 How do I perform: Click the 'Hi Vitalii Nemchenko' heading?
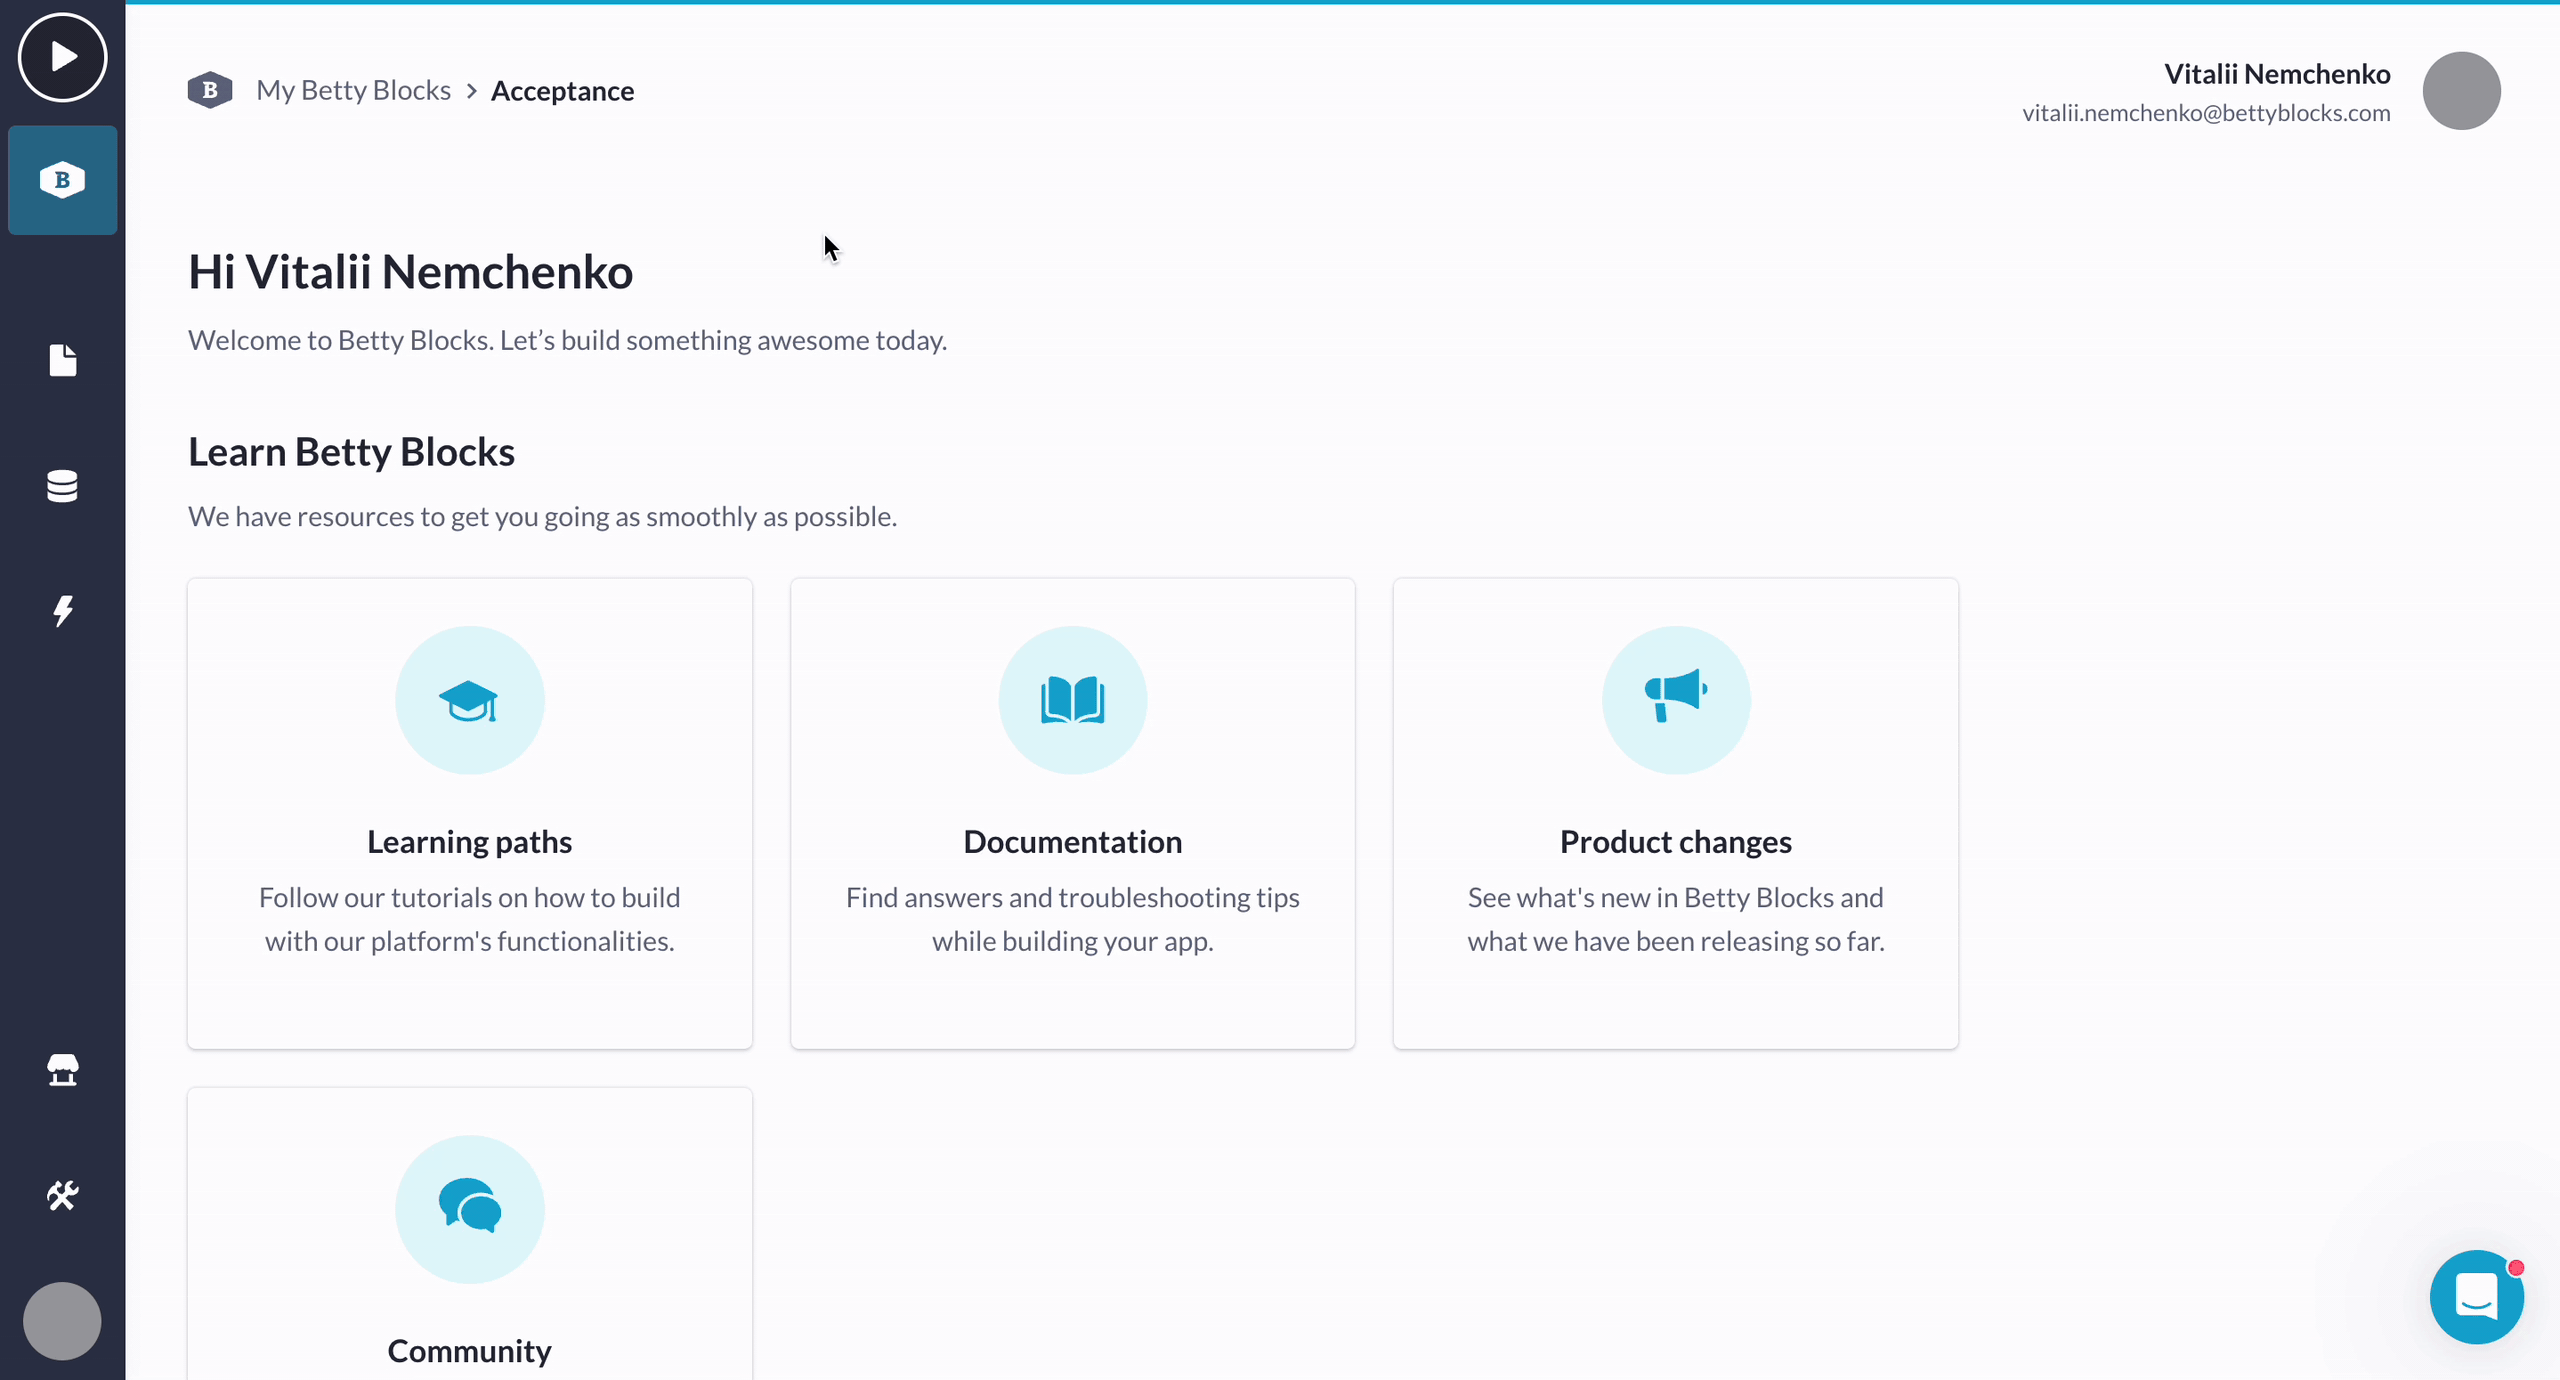tap(410, 272)
